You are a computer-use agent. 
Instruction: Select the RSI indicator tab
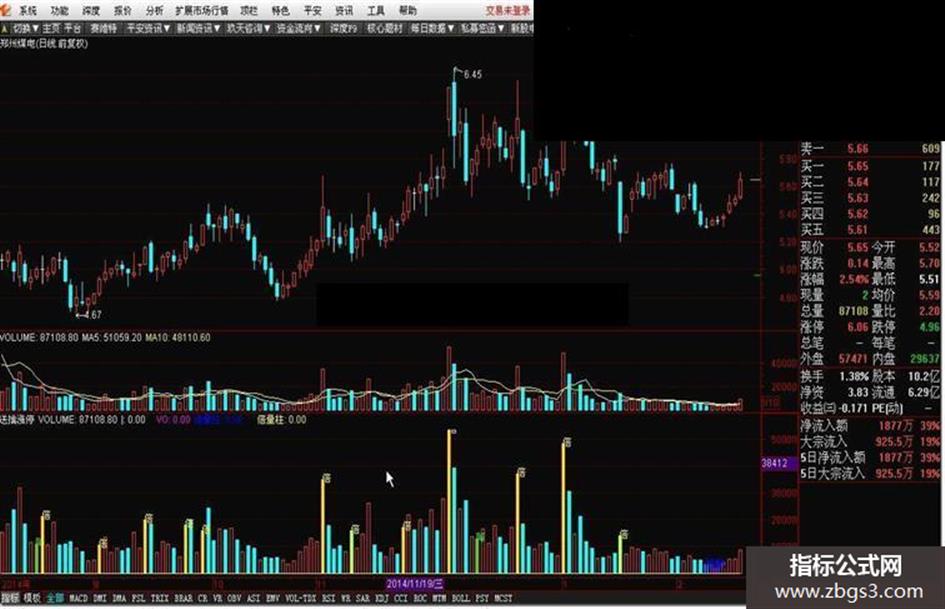328,598
